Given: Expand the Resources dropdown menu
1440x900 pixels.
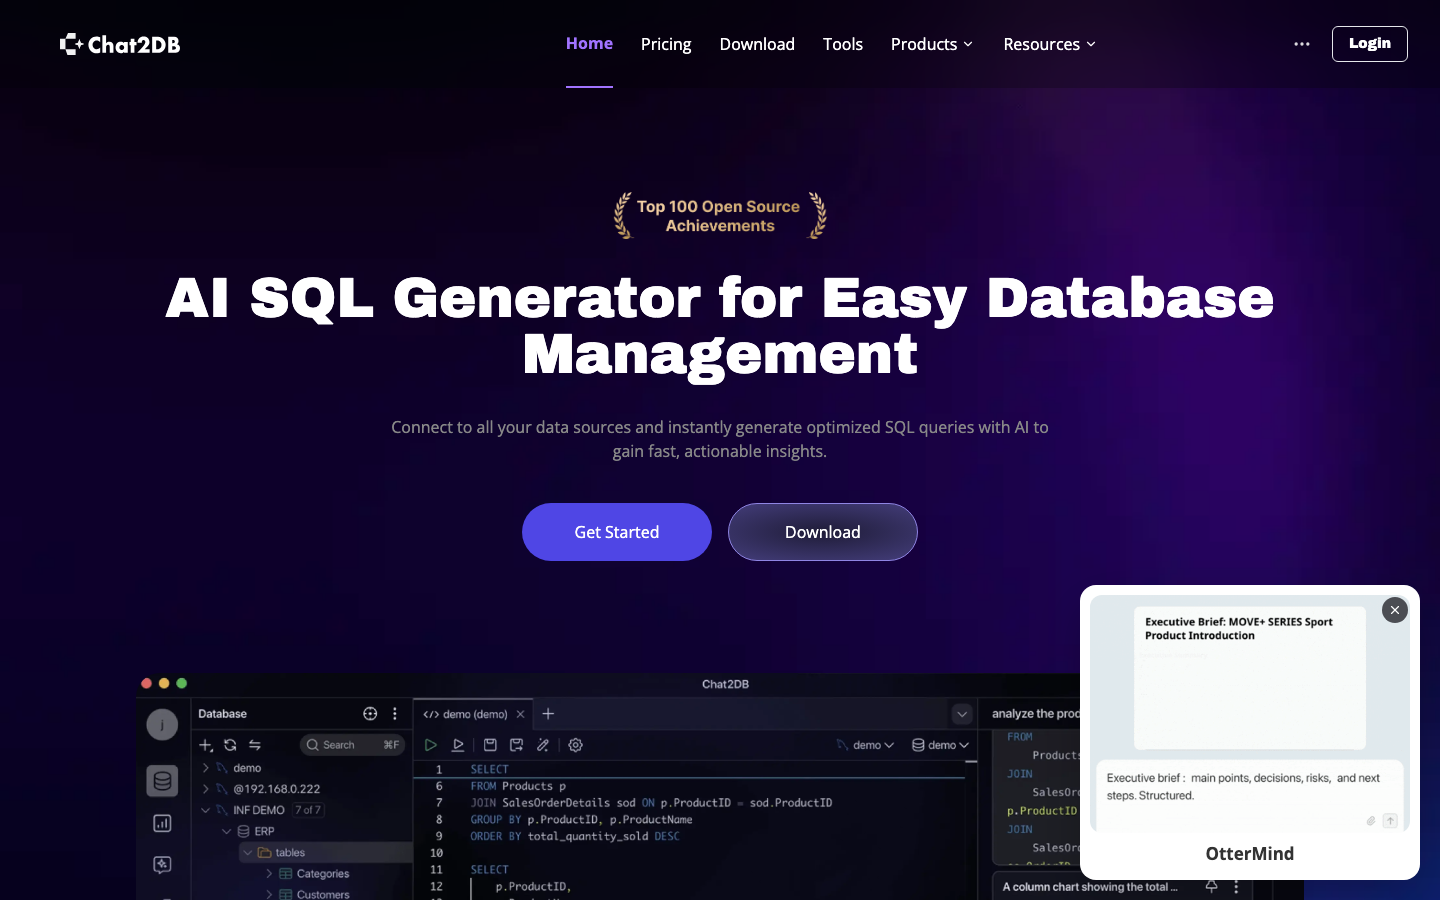Looking at the screenshot, I should (x=1050, y=44).
